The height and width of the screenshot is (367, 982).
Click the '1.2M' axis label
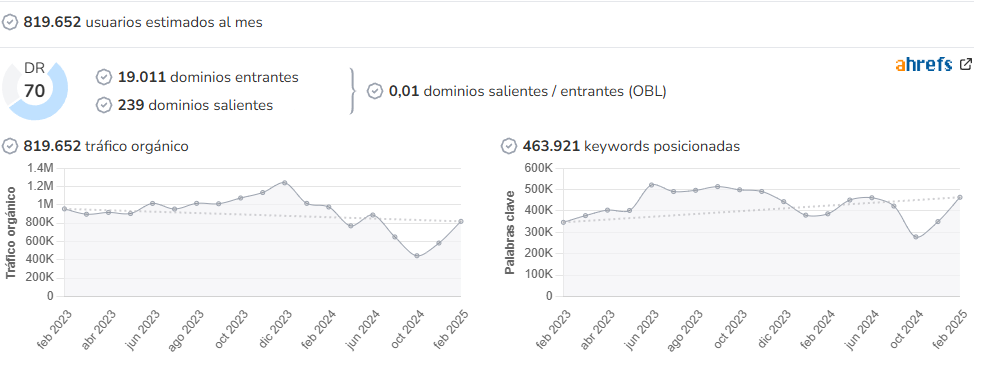click(41, 186)
